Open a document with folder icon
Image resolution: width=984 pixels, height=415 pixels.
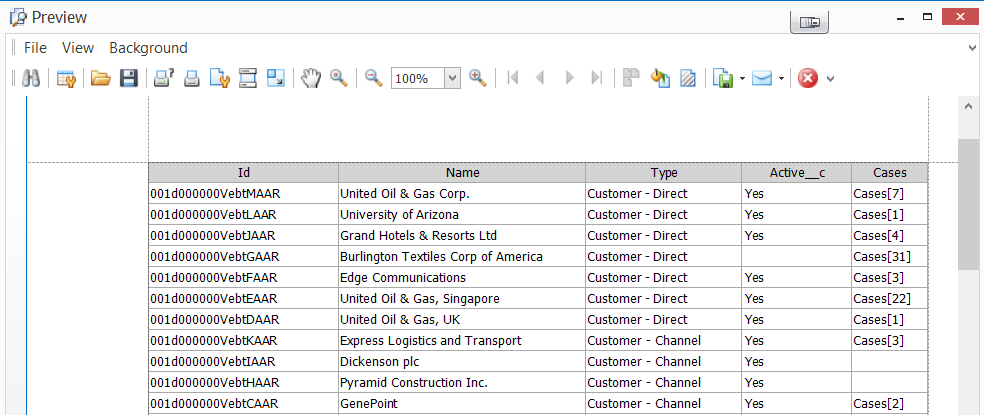(100, 78)
